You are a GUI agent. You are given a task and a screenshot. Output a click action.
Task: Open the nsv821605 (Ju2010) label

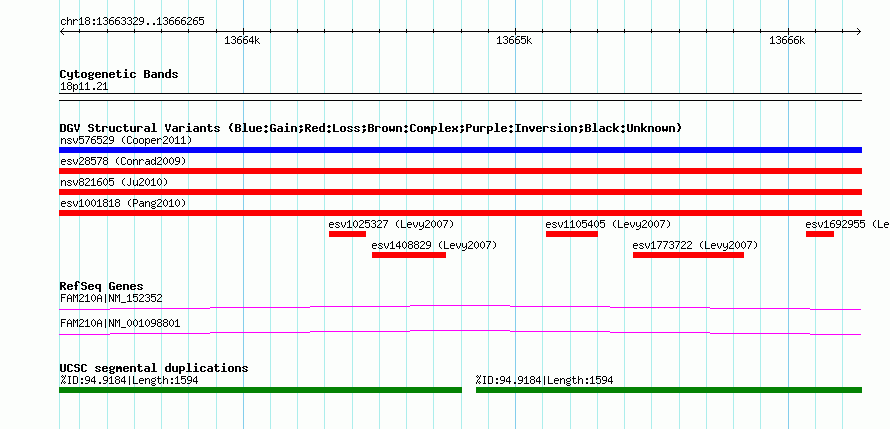point(114,182)
